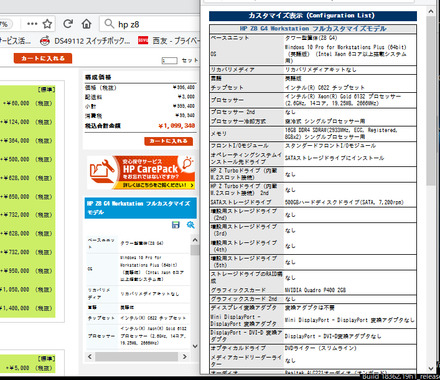Image resolution: width=440 pixels, height=380 pixels.
Task: Click down arrow of Configuration List scrollbar
Action: click(431, 368)
